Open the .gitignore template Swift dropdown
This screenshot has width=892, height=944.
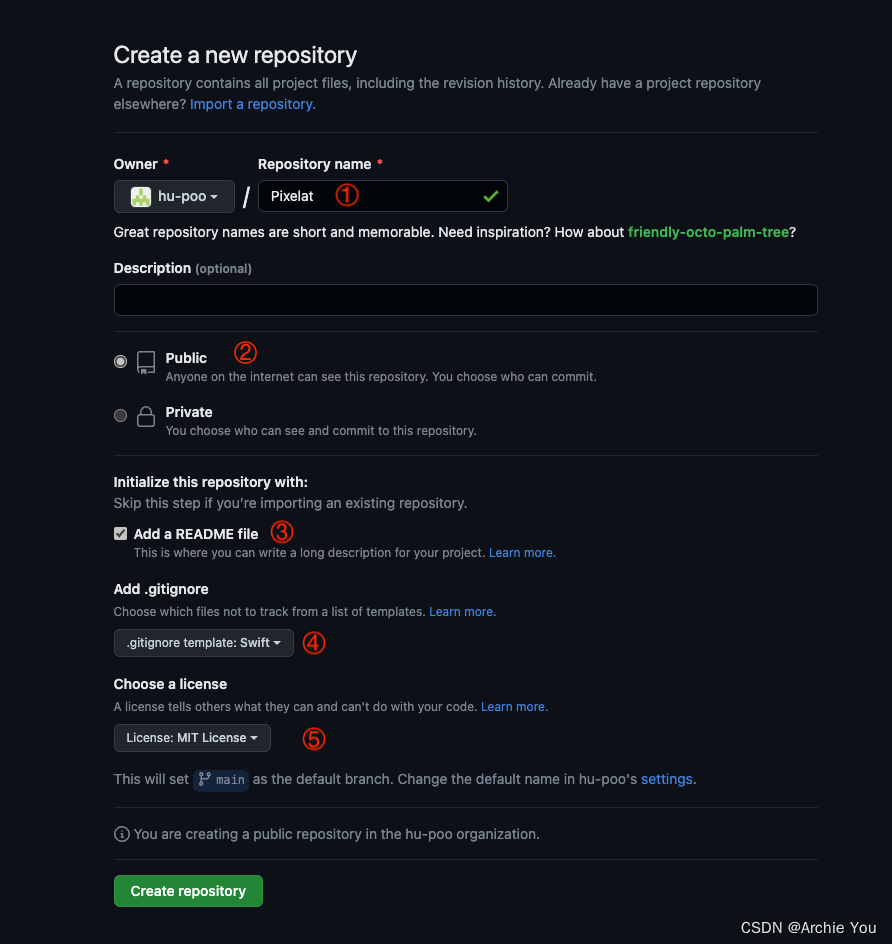[x=203, y=643]
